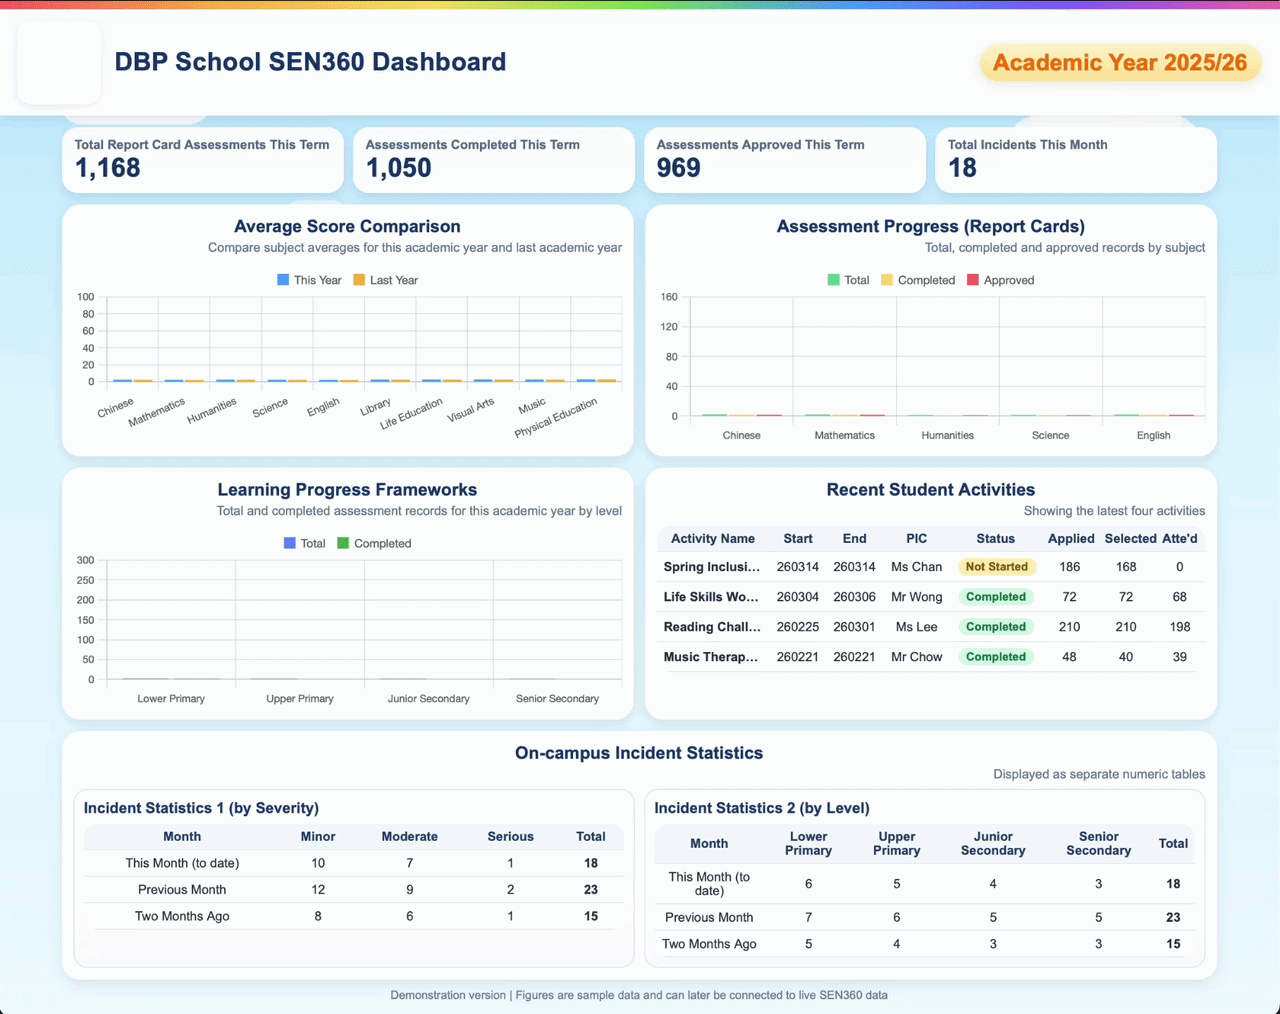
Task: Click the Assessments Approved This Term card
Action: (x=784, y=159)
